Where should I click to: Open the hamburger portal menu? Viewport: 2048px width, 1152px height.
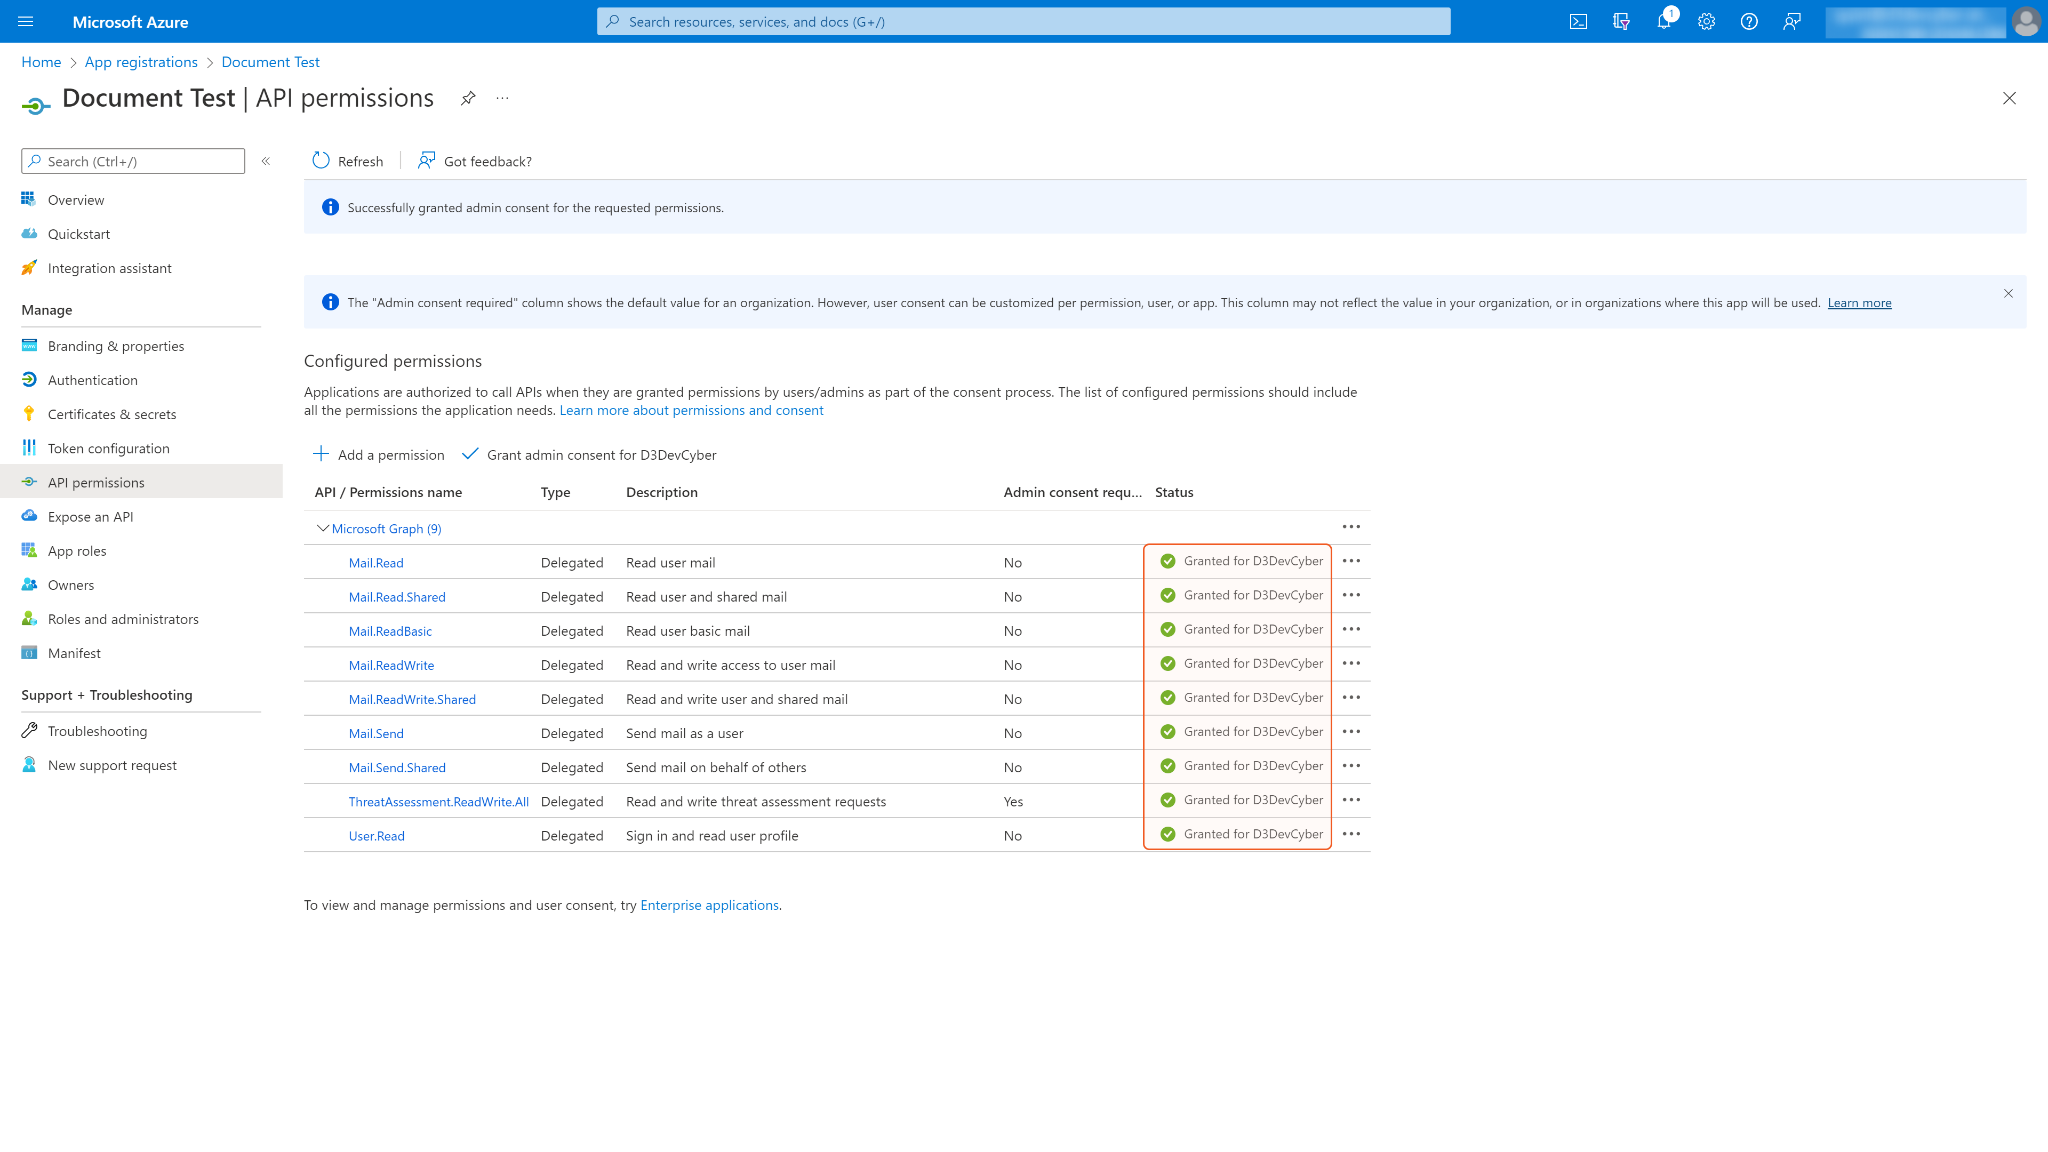click(26, 22)
